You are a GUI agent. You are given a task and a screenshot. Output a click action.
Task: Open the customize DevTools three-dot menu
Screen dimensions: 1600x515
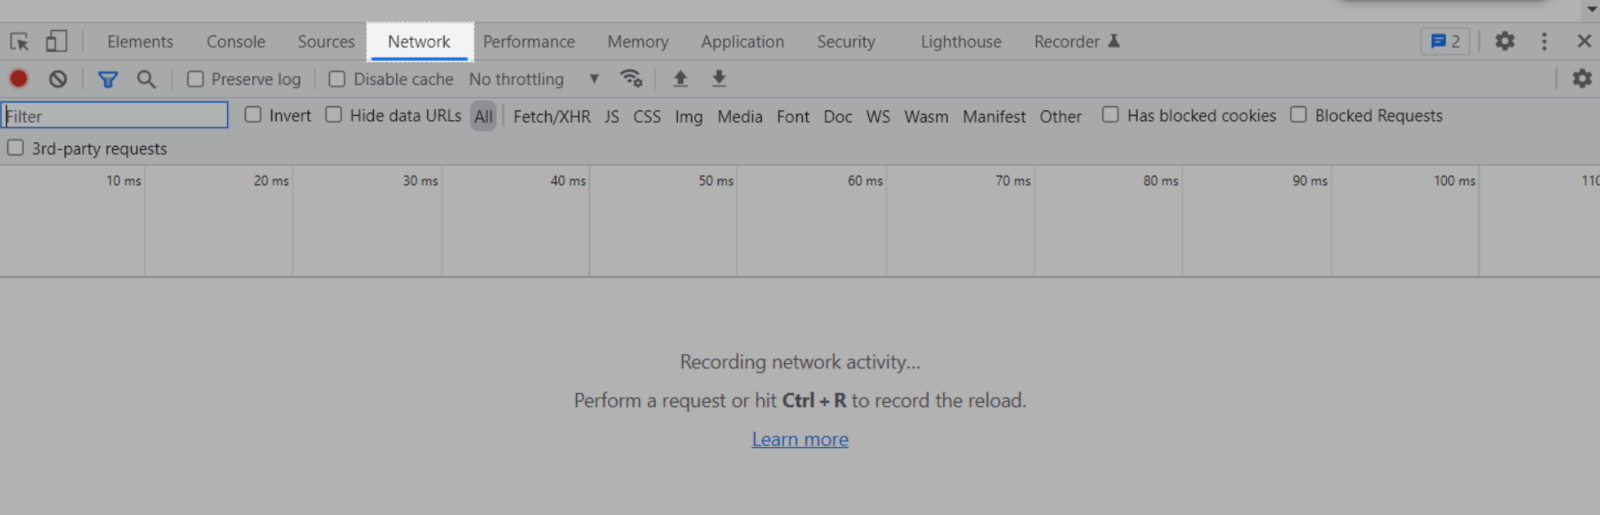(x=1544, y=42)
